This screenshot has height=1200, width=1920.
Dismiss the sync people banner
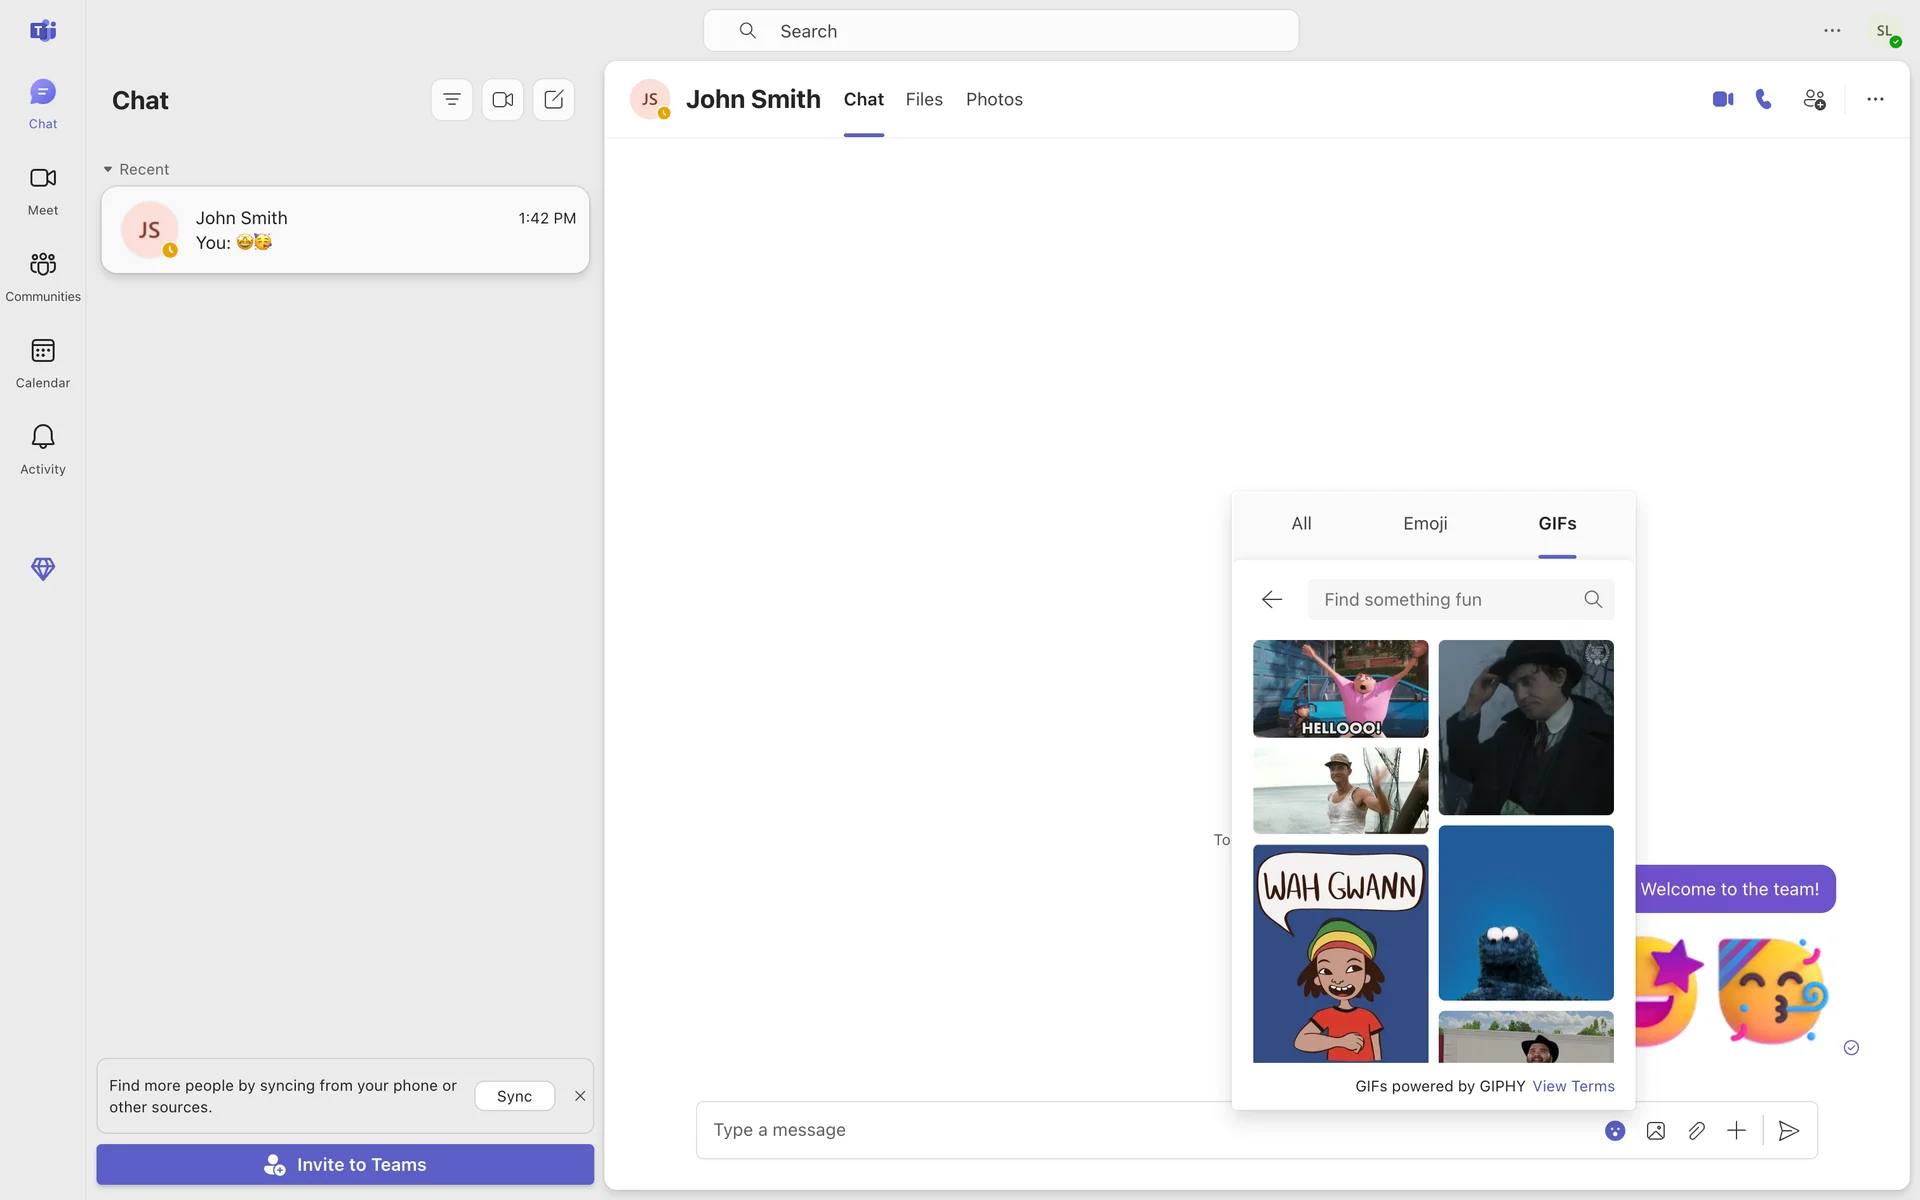click(580, 1096)
